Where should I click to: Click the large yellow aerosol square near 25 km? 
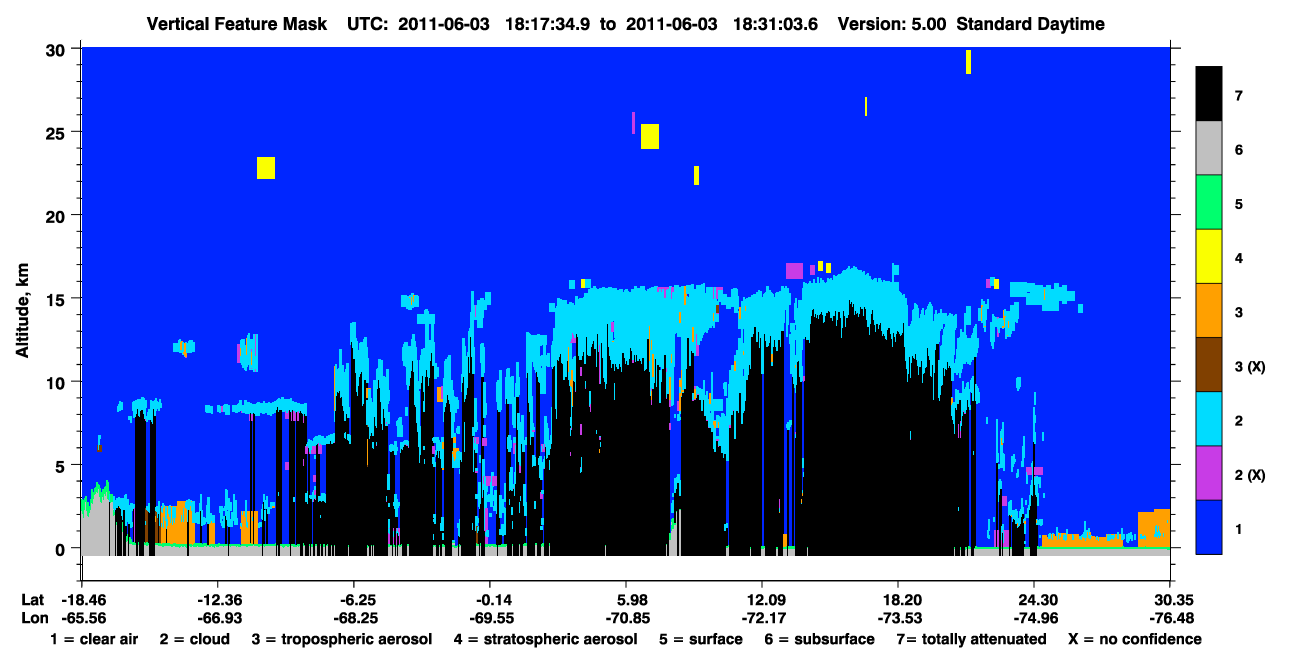coord(650,136)
